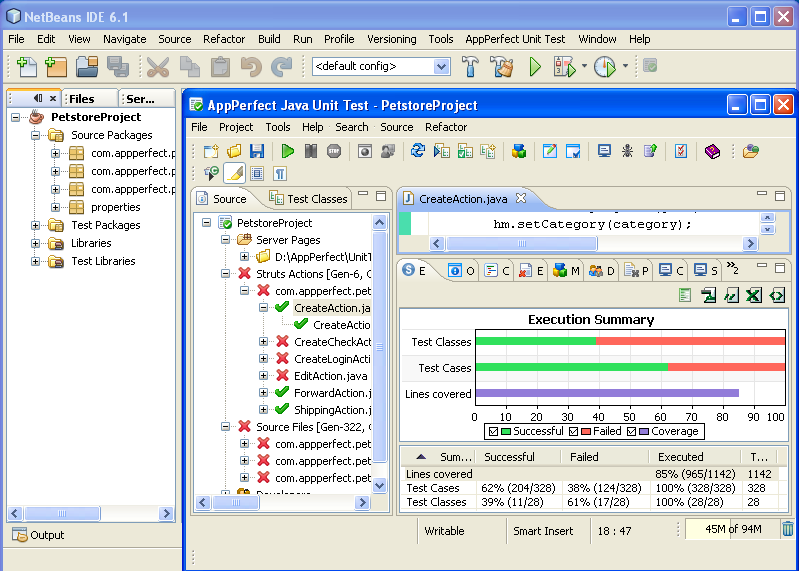Toggle the Failed legend checkbox
The width and height of the screenshot is (799, 571).
tap(573, 431)
